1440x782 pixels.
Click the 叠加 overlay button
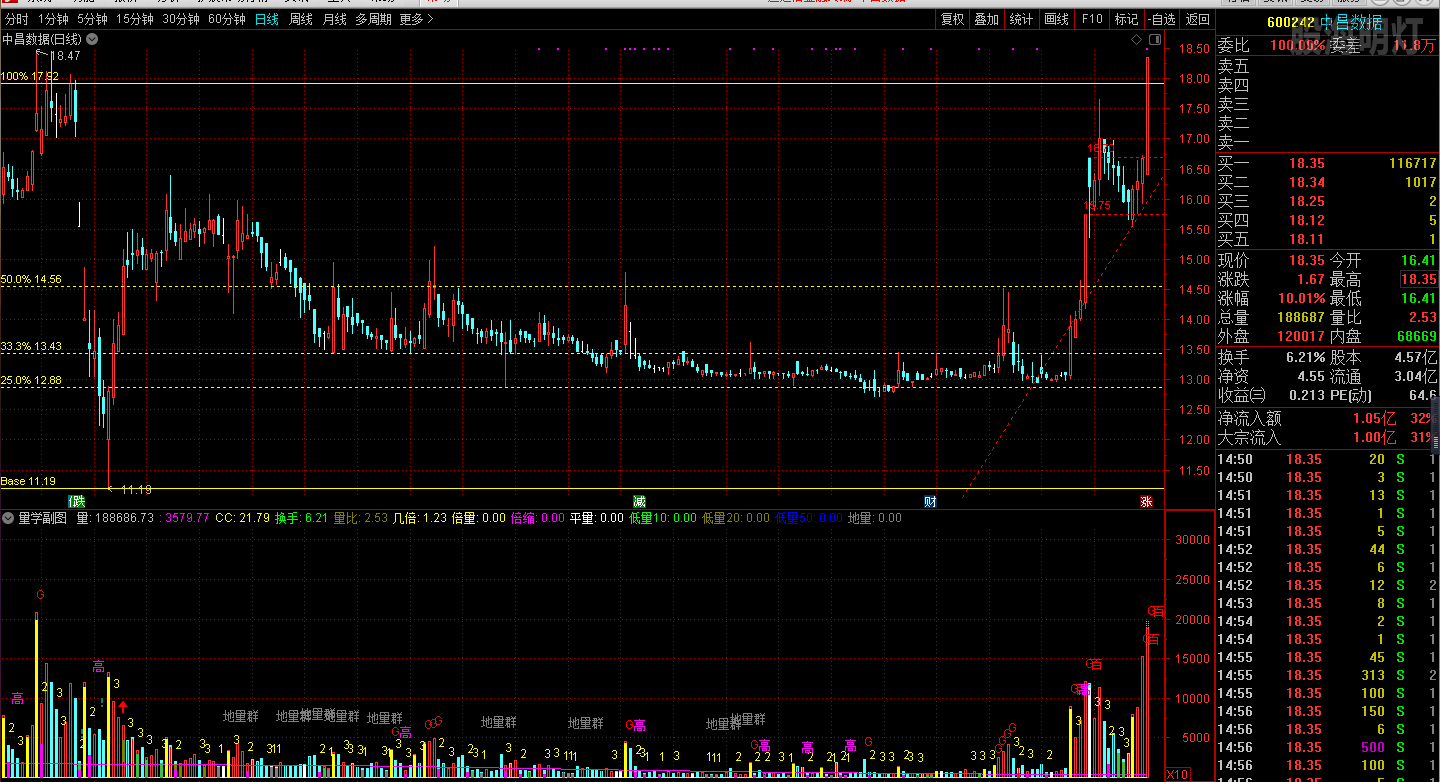(x=987, y=19)
